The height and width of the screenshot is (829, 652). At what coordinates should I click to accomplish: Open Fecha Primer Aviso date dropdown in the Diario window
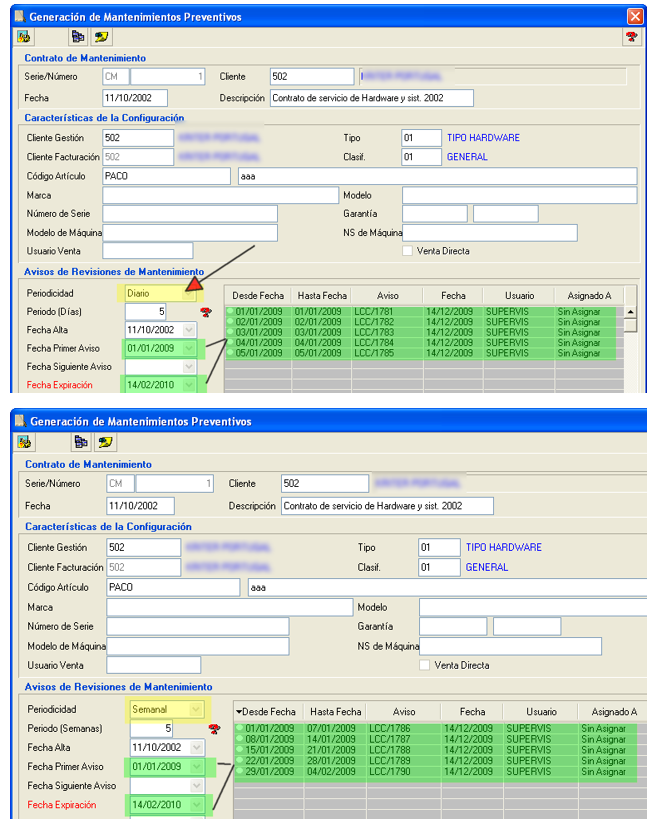pyautogui.click(x=189, y=348)
